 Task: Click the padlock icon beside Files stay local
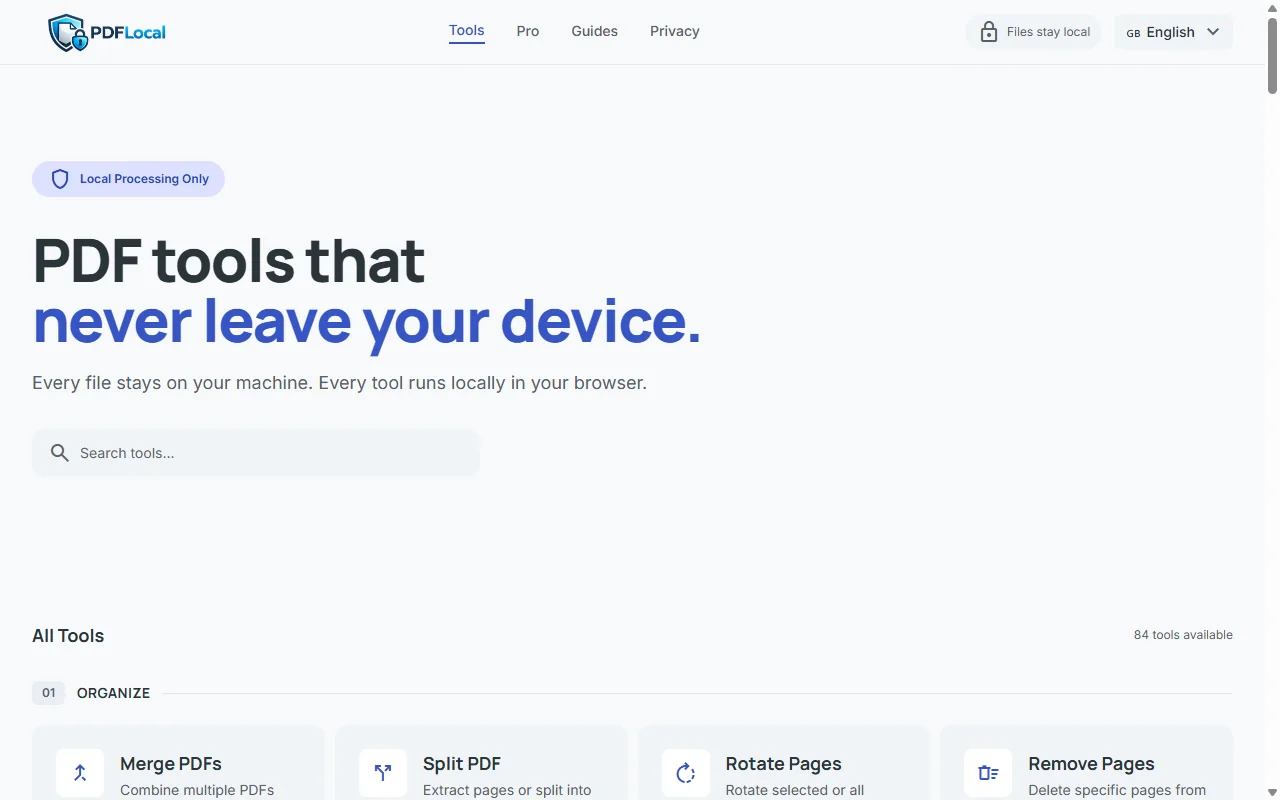point(989,32)
